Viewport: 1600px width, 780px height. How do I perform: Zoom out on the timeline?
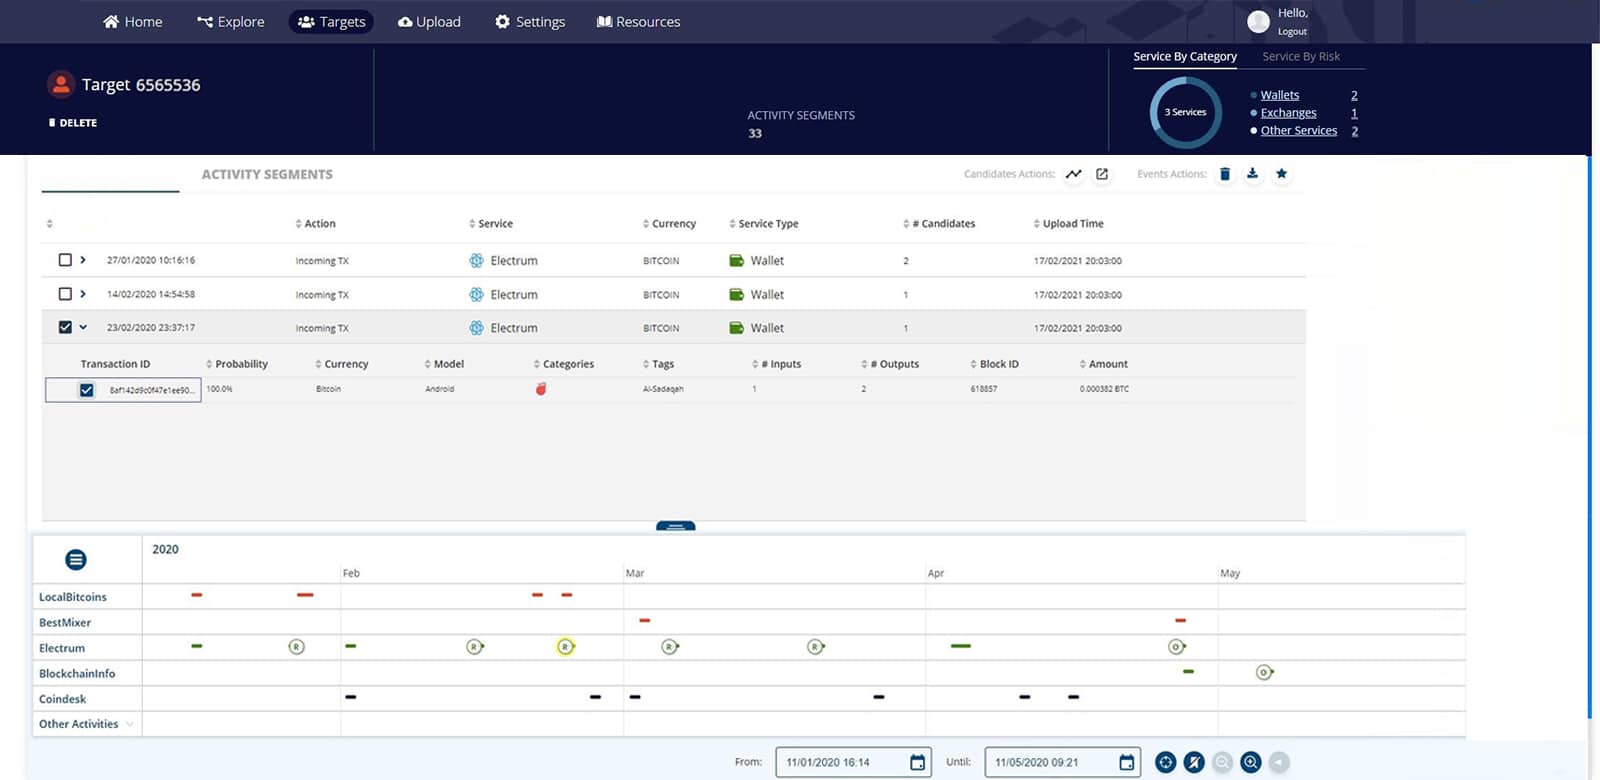tap(1222, 762)
